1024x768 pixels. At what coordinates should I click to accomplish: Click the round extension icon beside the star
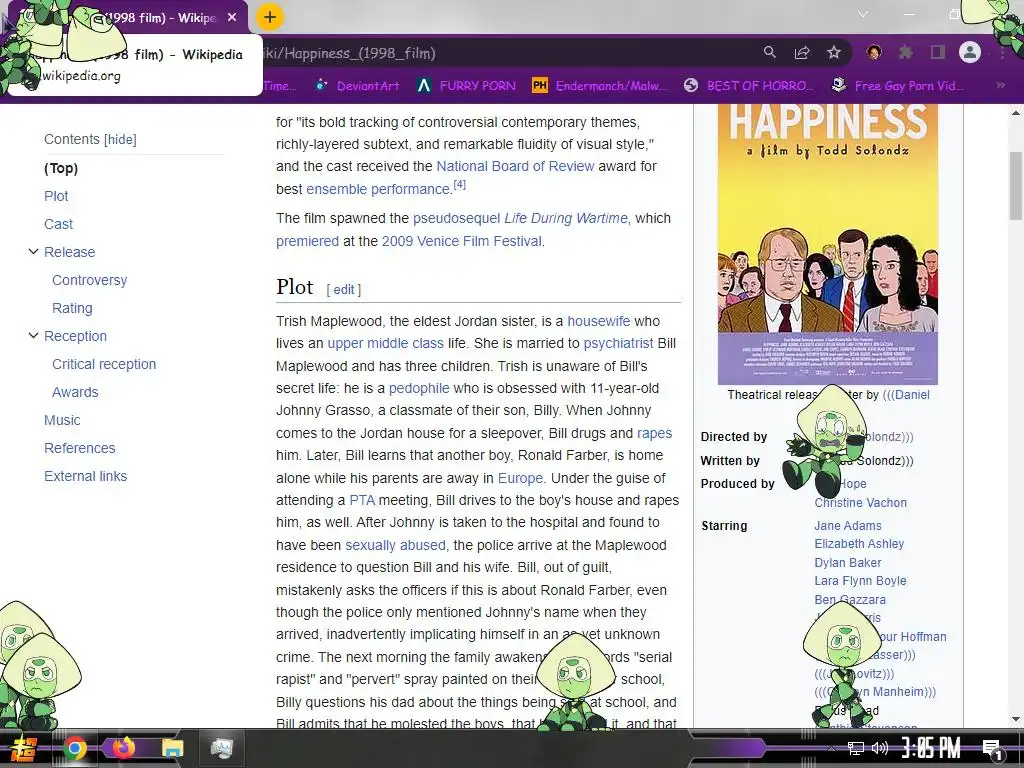pyautogui.click(x=874, y=52)
